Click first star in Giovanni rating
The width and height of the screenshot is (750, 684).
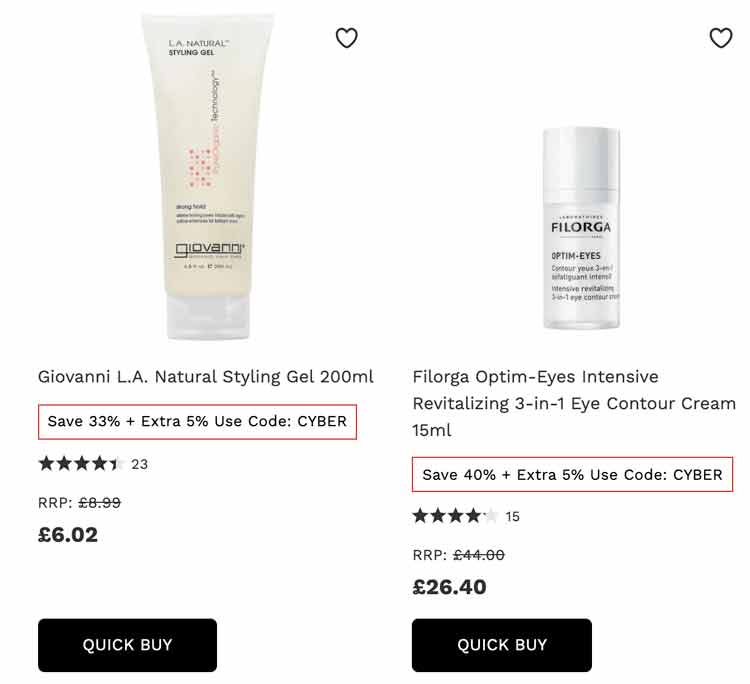[x=46, y=463]
